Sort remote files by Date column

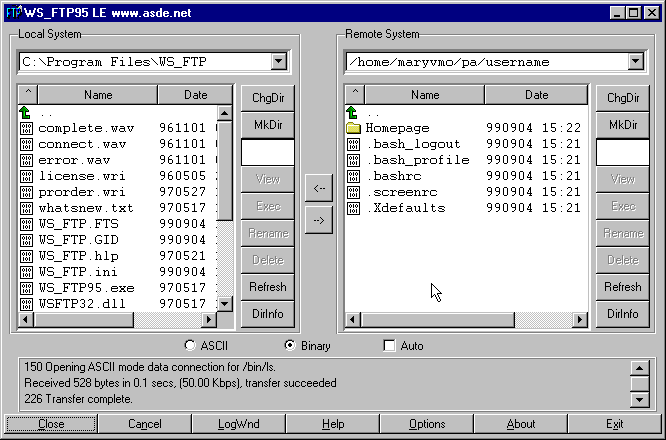pos(536,94)
